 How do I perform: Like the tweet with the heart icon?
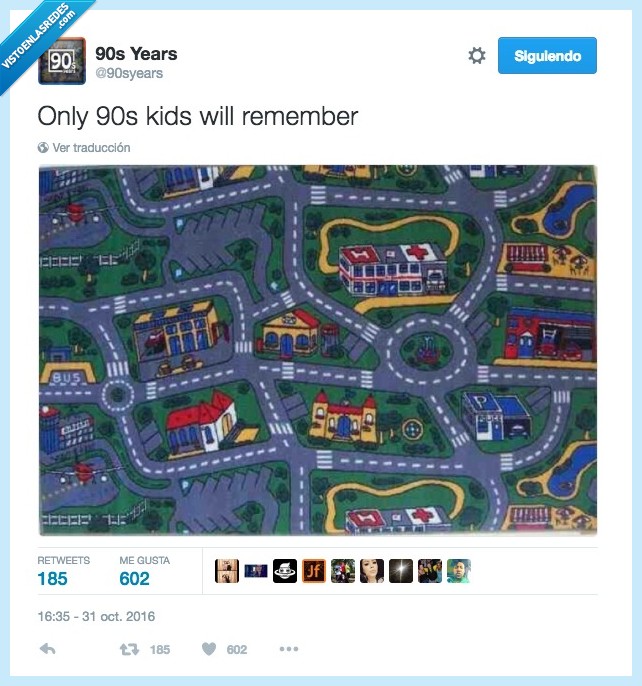(x=209, y=649)
